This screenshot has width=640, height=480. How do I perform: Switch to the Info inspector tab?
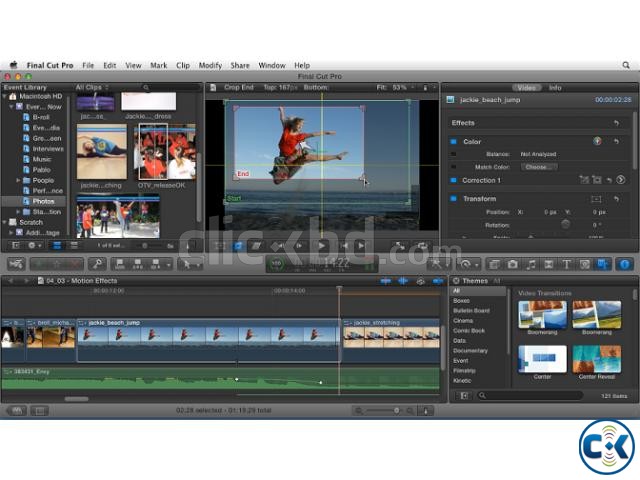555,88
